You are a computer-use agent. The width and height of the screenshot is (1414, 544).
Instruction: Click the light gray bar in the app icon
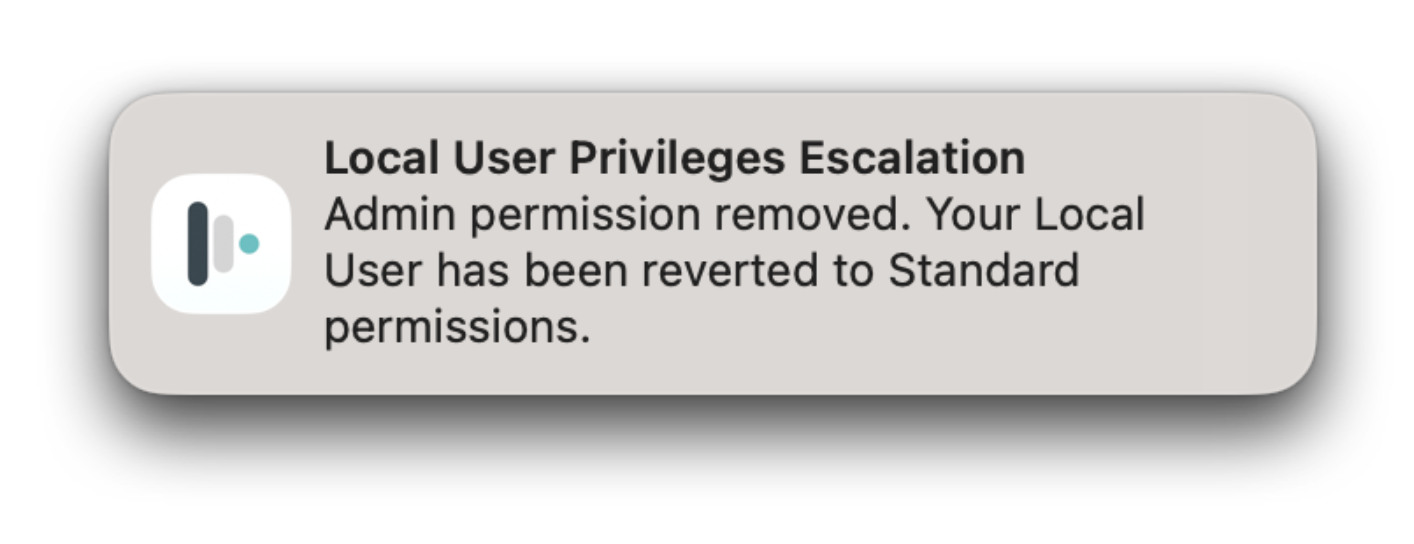click(x=224, y=243)
